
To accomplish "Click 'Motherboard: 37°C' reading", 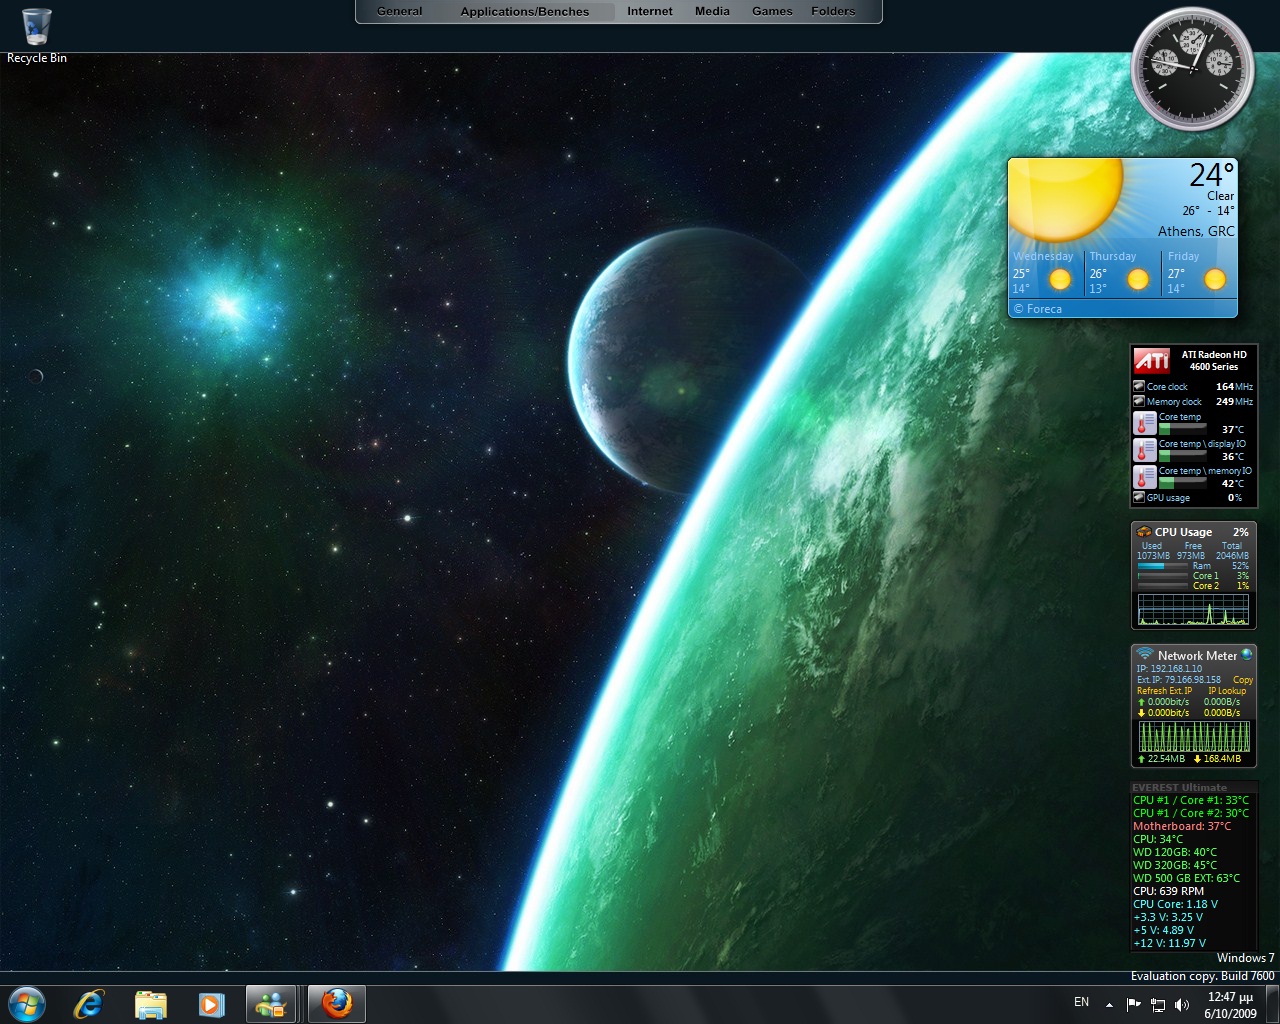I will pyautogui.click(x=1182, y=826).
